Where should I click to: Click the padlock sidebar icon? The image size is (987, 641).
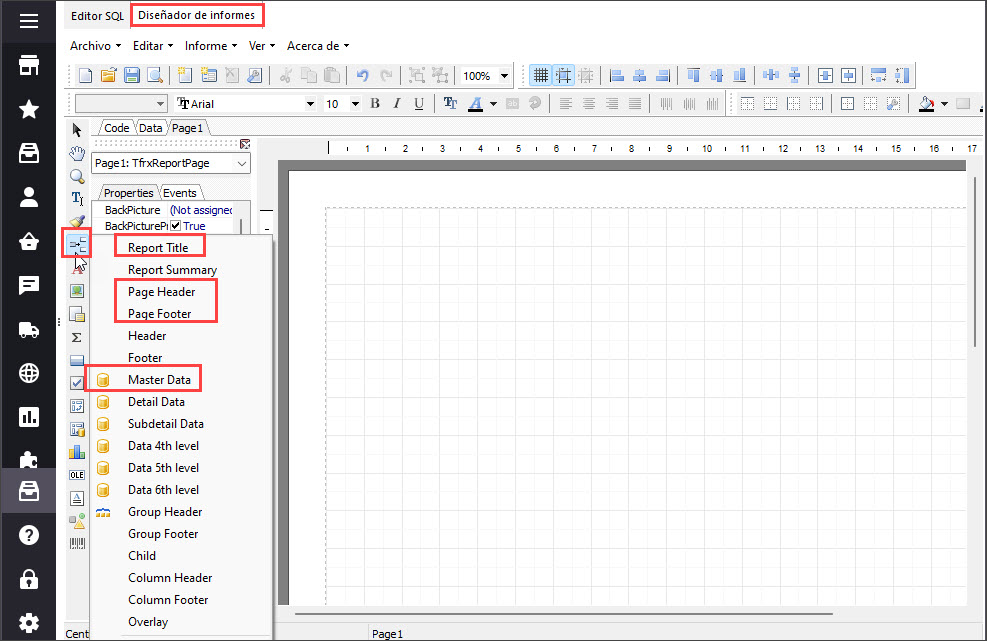coord(28,579)
